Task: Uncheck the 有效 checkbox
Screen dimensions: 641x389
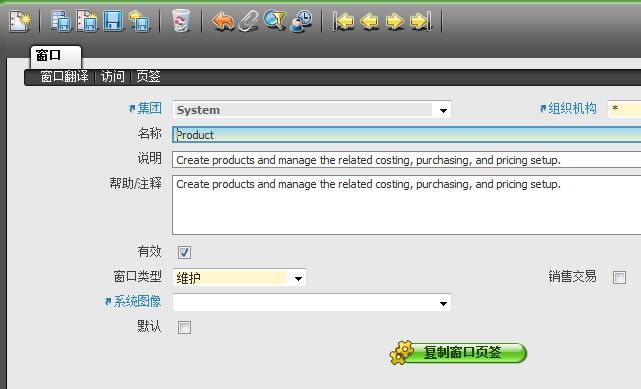Action: click(x=184, y=253)
